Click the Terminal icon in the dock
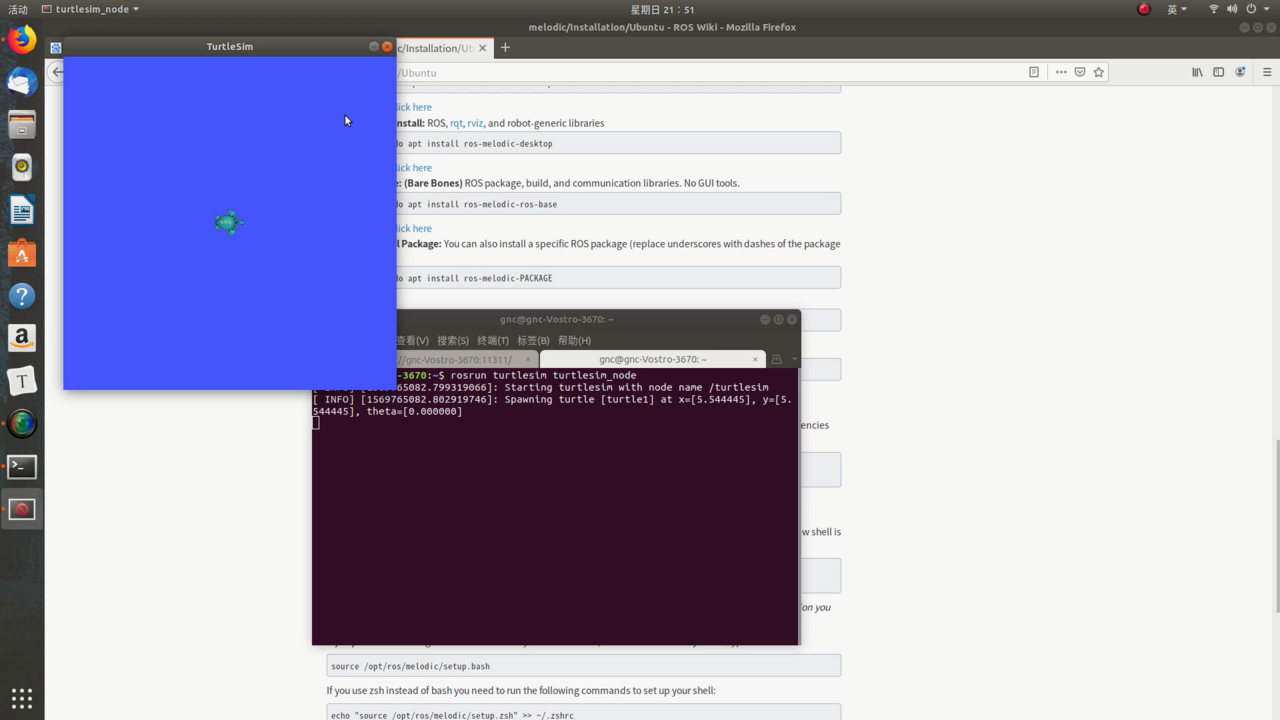The height and width of the screenshot is (720, 1280). pos(22,467)
